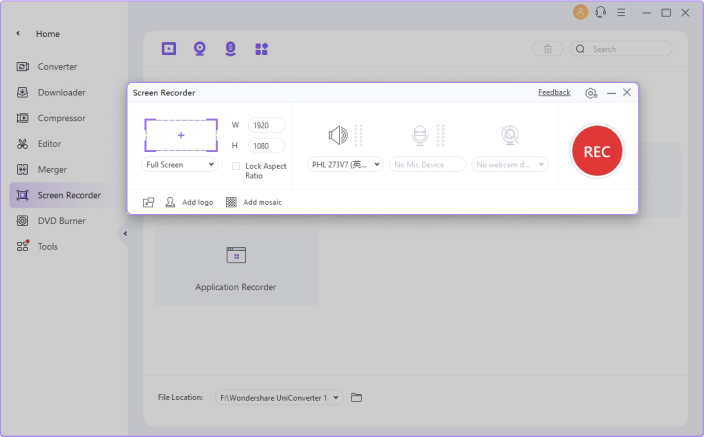Toggle the system audio speaker icon
704x437 pixels.
pyautogui.click(x=338, y=135)
